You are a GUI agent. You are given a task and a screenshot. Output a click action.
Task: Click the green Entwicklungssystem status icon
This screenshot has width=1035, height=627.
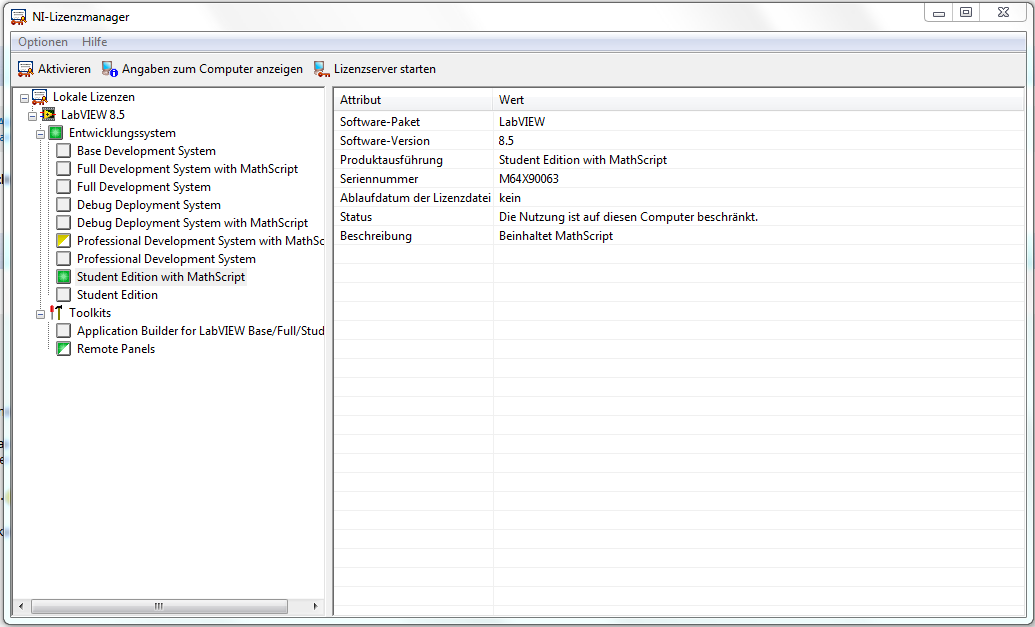(x=56, y=133)
